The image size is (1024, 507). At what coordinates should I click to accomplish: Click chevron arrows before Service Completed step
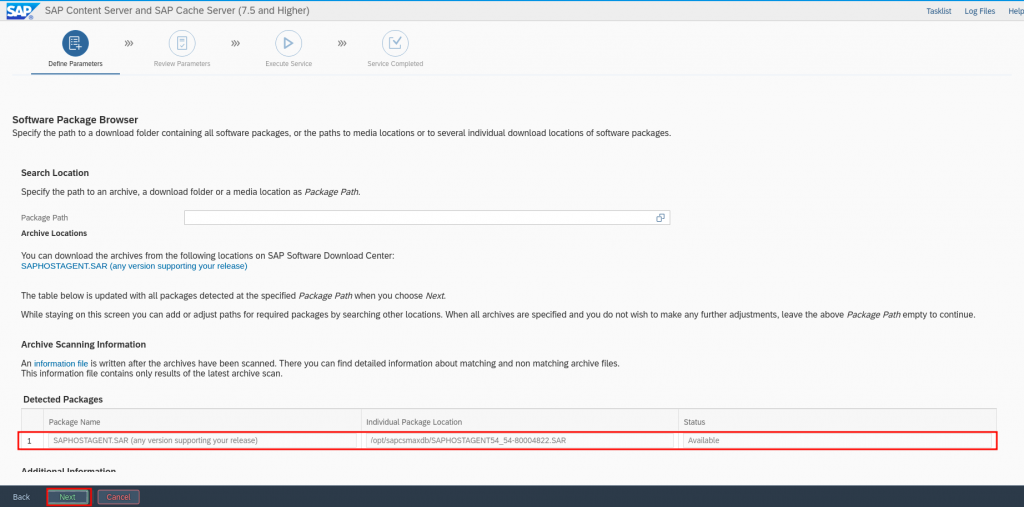click(342, 44)
